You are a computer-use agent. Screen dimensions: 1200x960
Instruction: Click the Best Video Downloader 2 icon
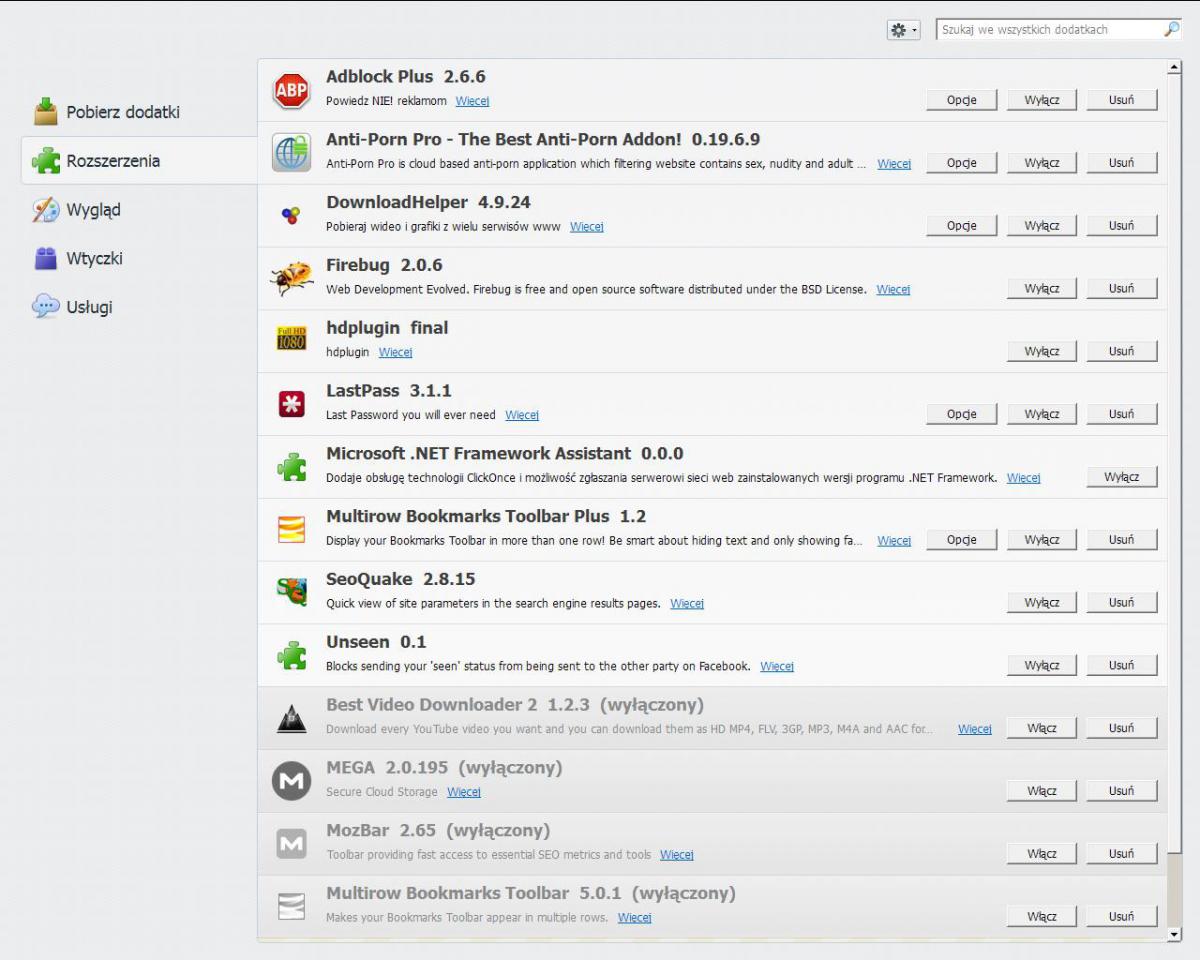click(291, 718)
